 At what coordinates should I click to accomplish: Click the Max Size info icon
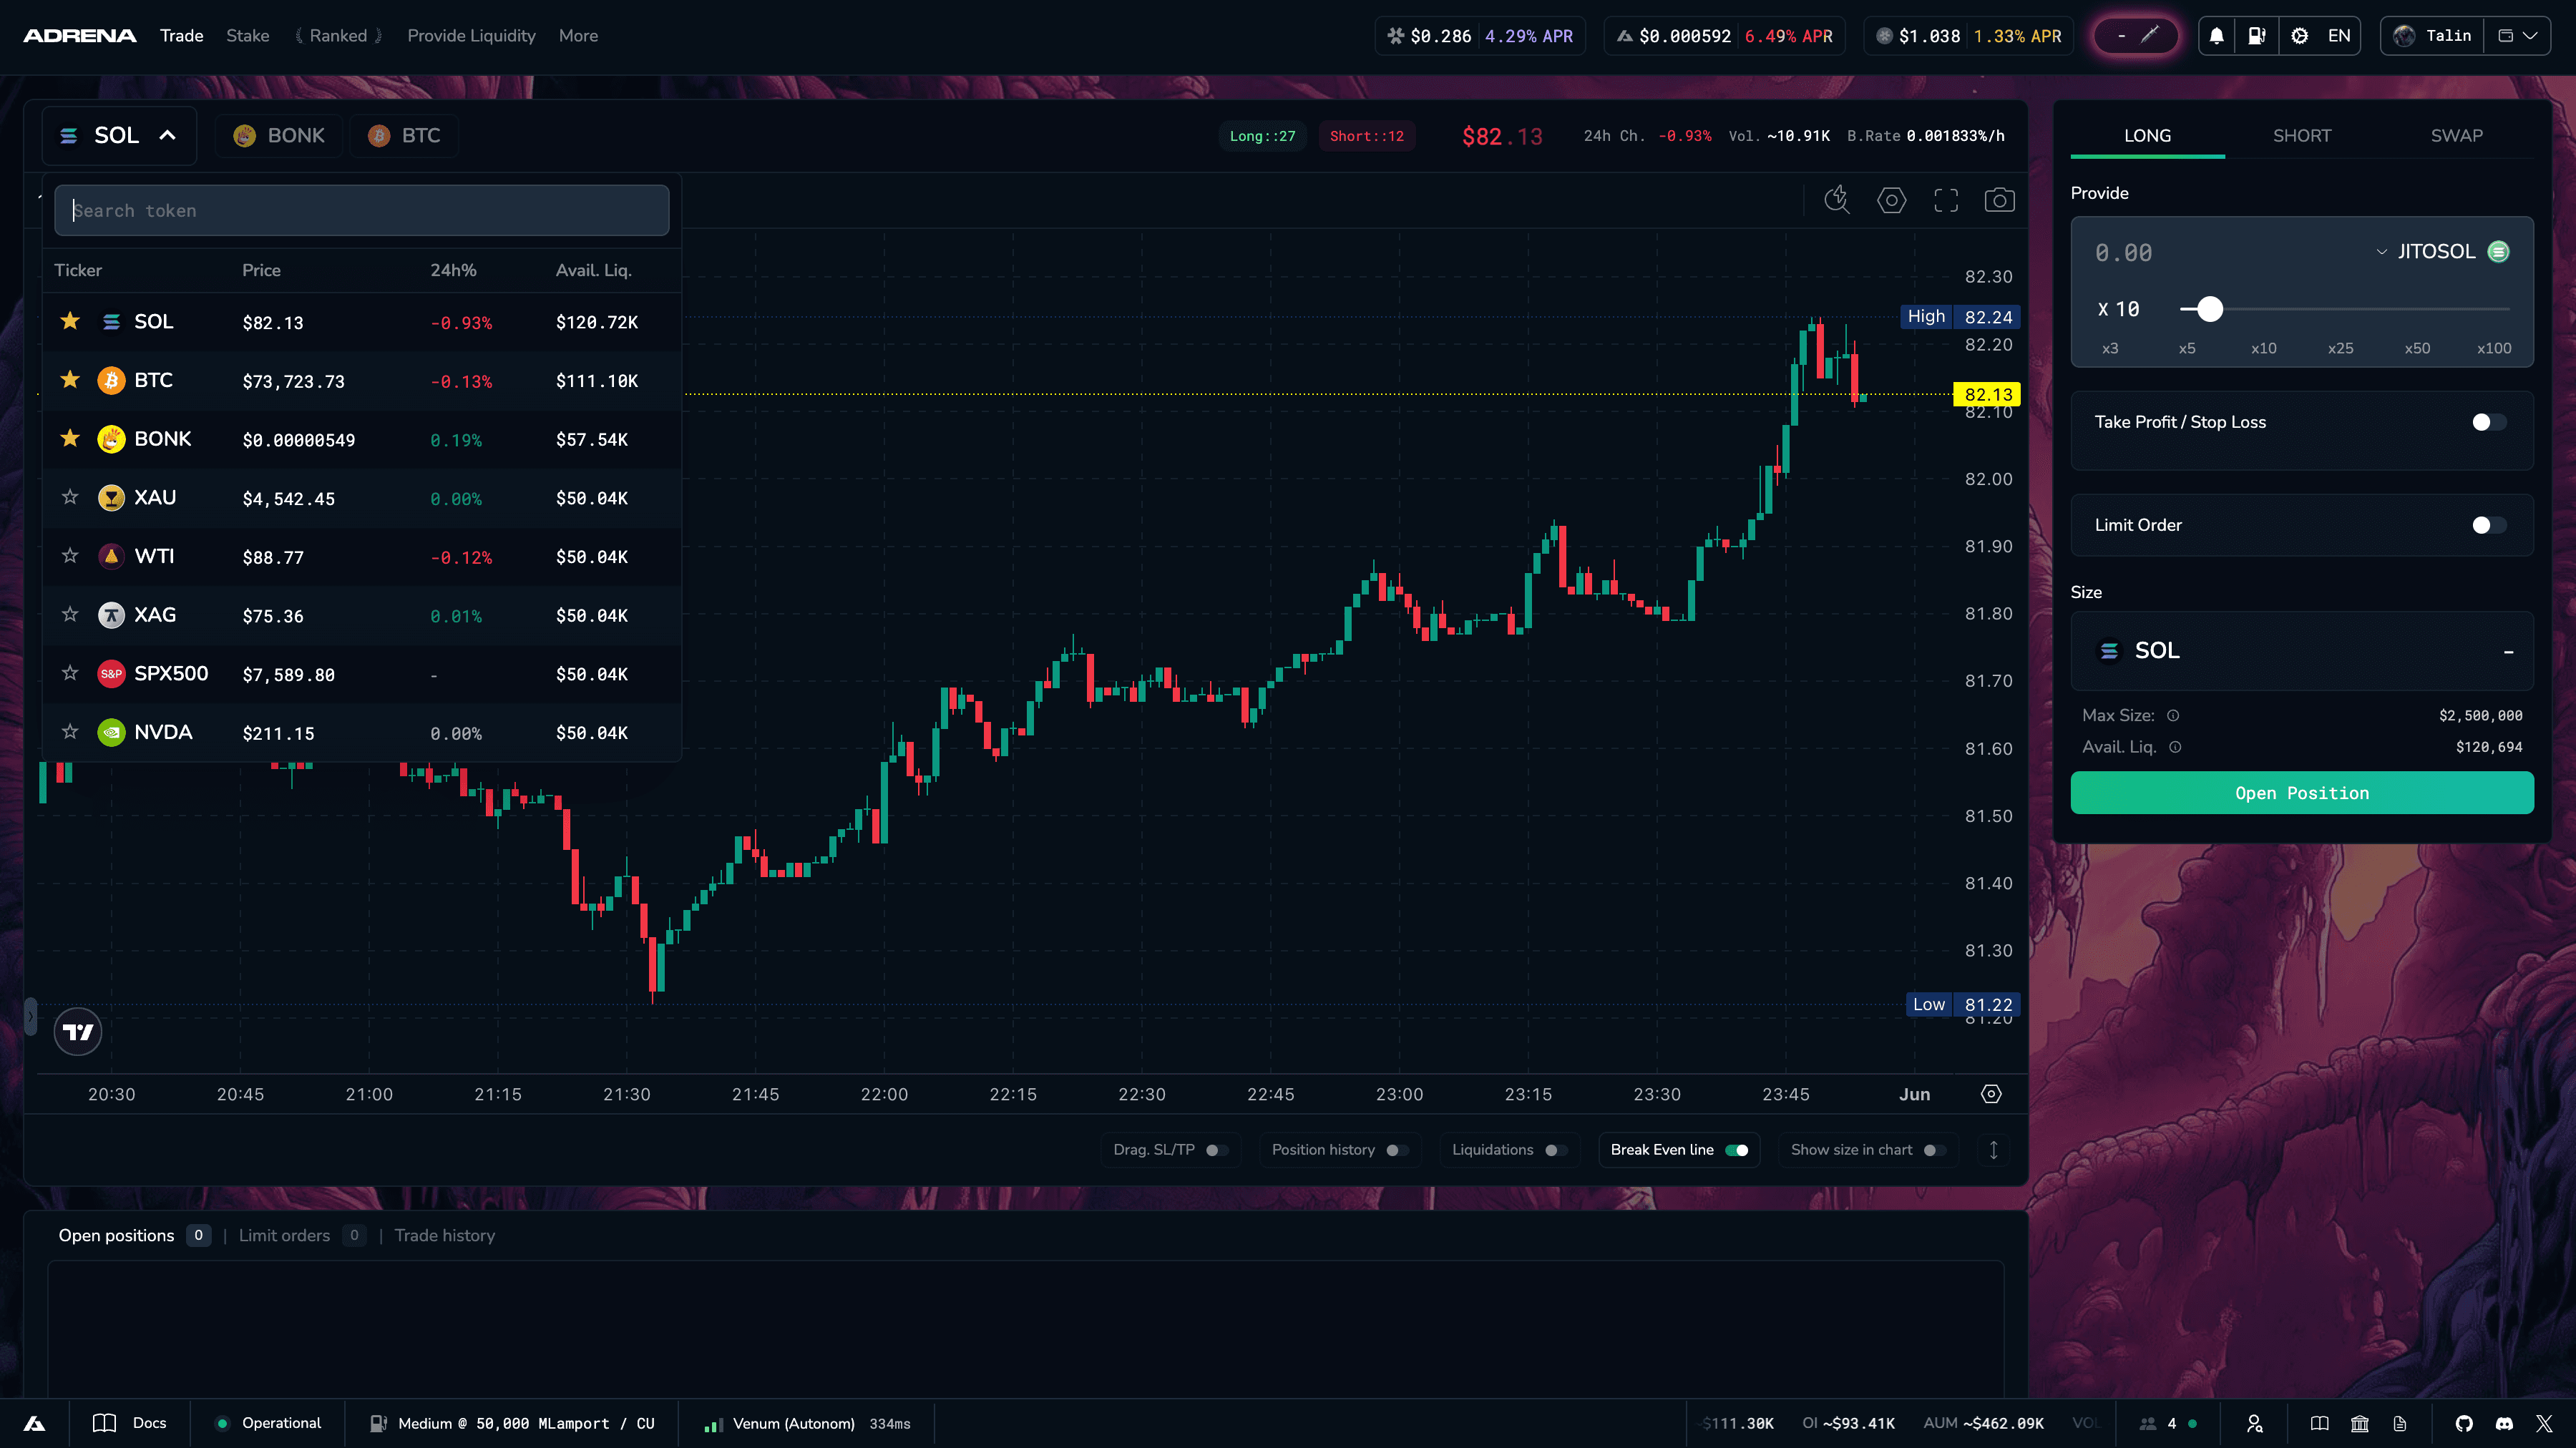(x=2173, y=716)
